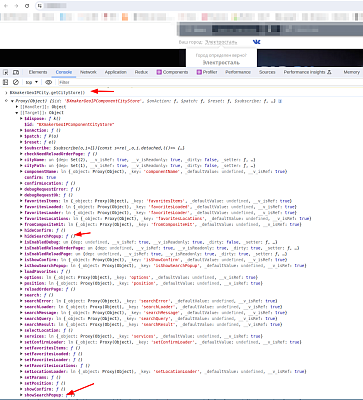Viewport: 363px width, 400px height.
Task: Clear the console with the ban icon
Action: [x=16, y=82]
